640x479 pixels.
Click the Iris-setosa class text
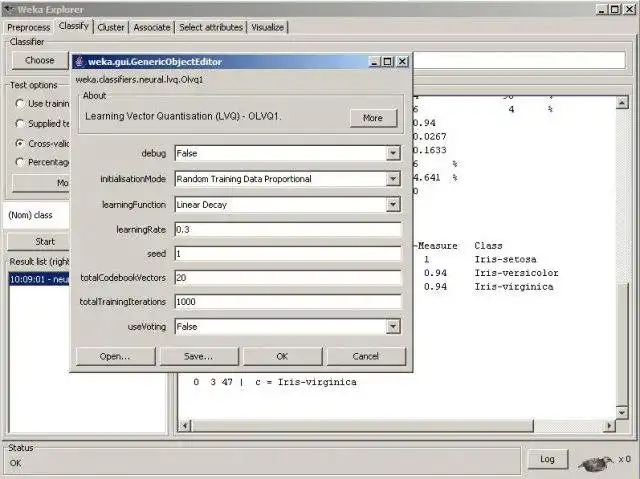coord(505,259)
